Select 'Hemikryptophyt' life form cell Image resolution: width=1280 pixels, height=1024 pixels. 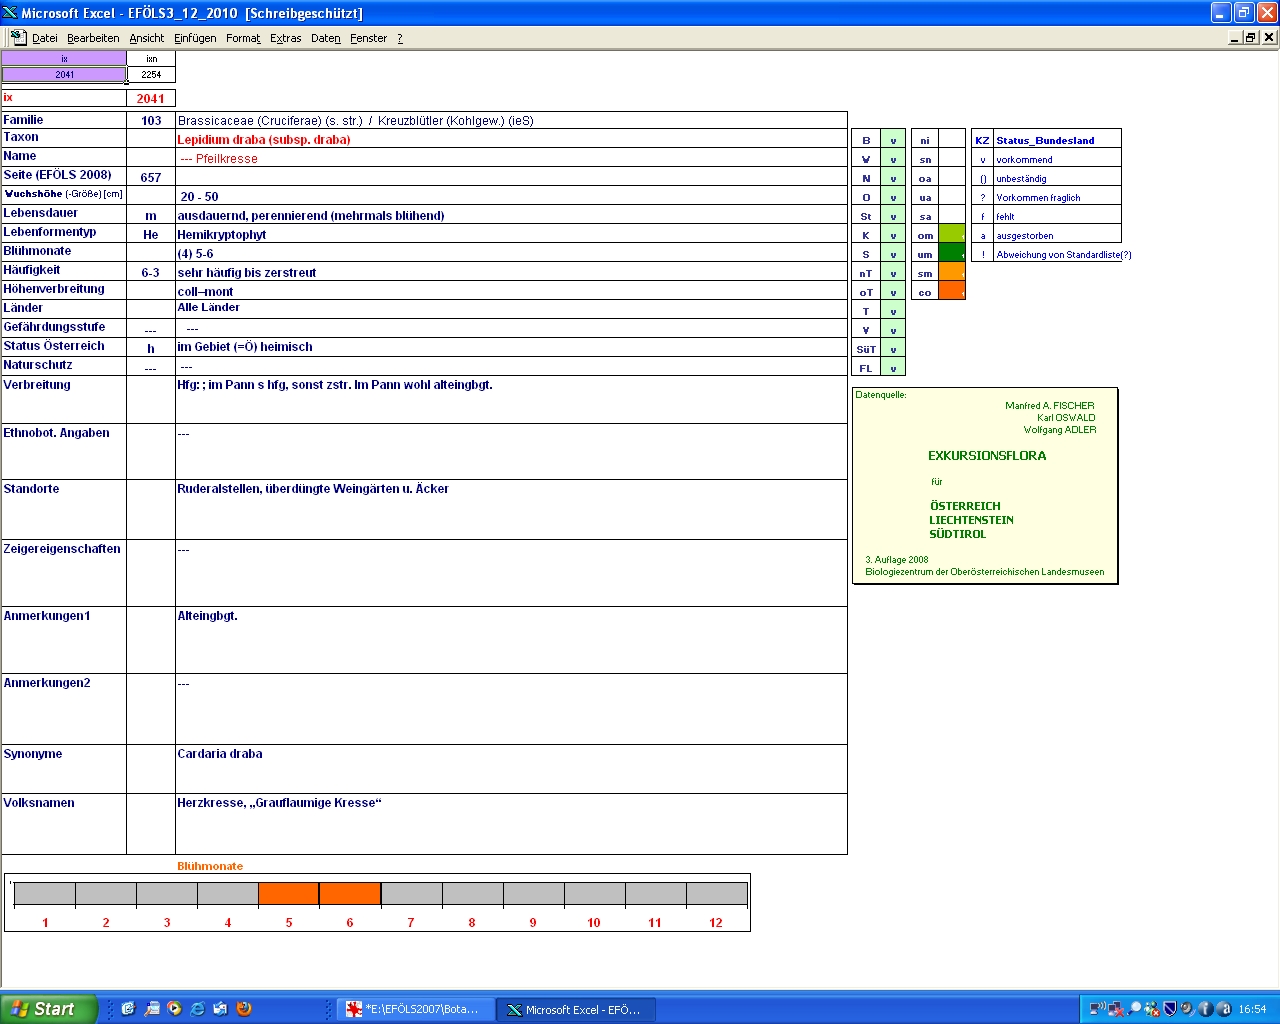pyautogui.click(x=511, y=234)
